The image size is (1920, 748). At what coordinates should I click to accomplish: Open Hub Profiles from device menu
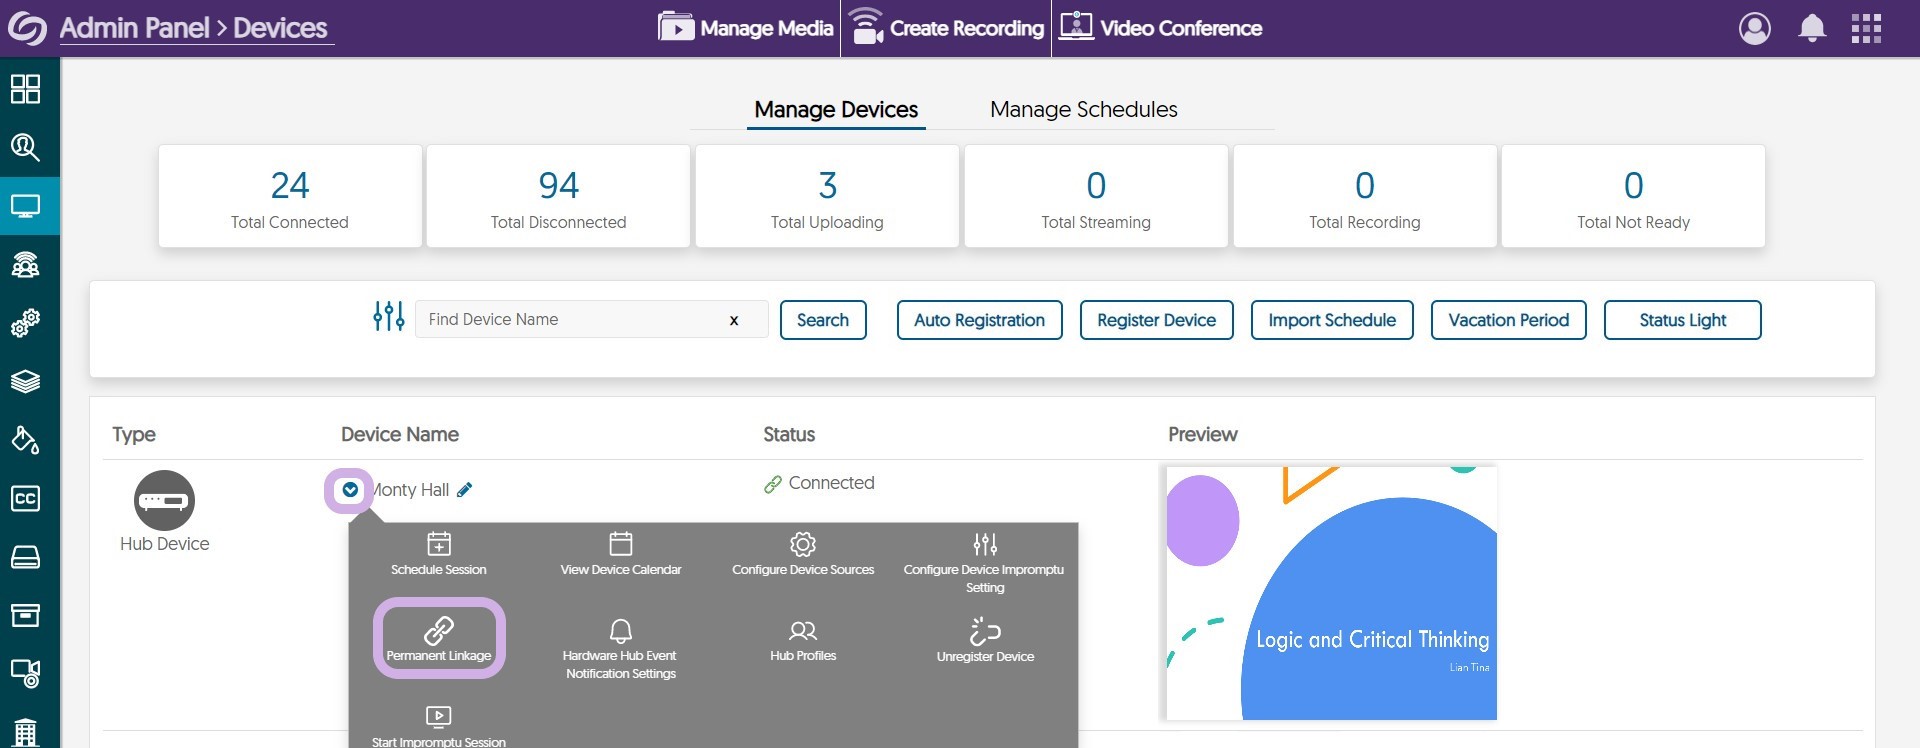tap(802, 640)
